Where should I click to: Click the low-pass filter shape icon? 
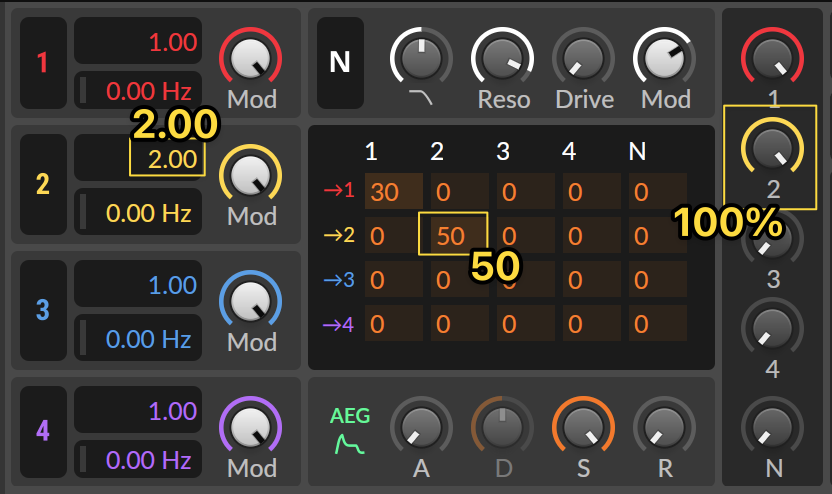(x=421, y=98)
